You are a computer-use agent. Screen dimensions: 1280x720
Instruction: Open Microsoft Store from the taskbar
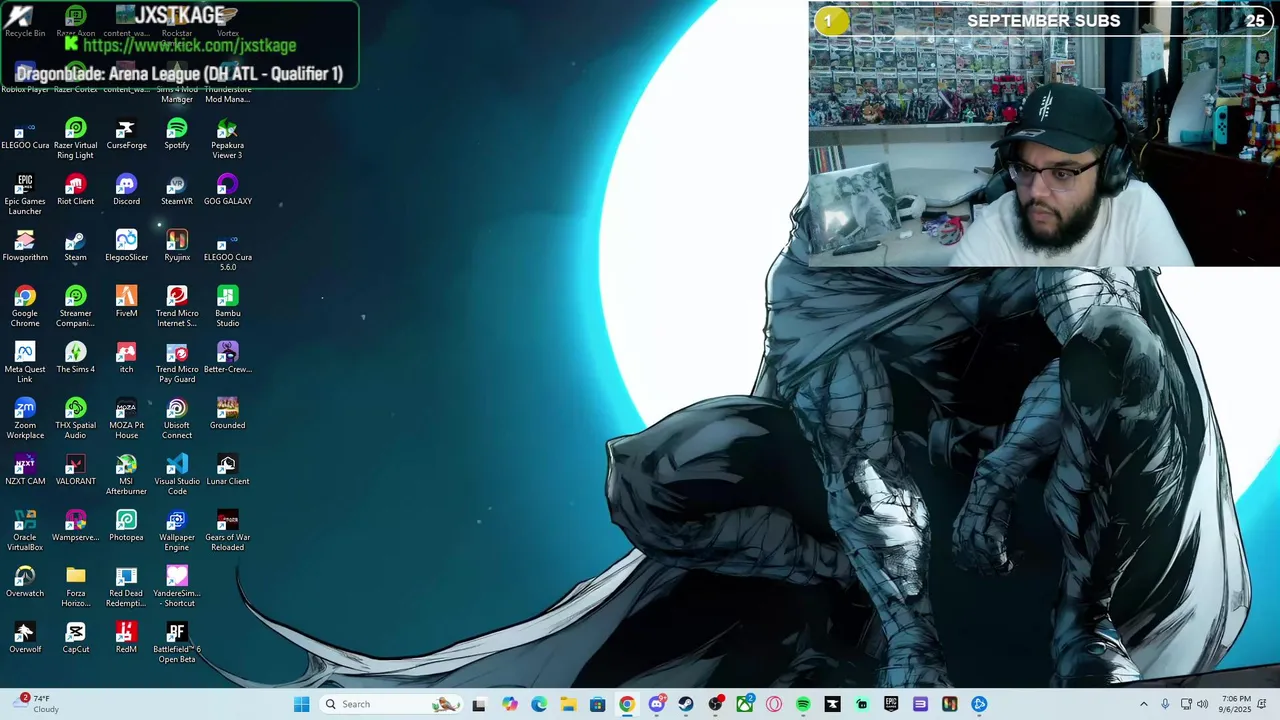pyautogui.click(x=597, y=704)
